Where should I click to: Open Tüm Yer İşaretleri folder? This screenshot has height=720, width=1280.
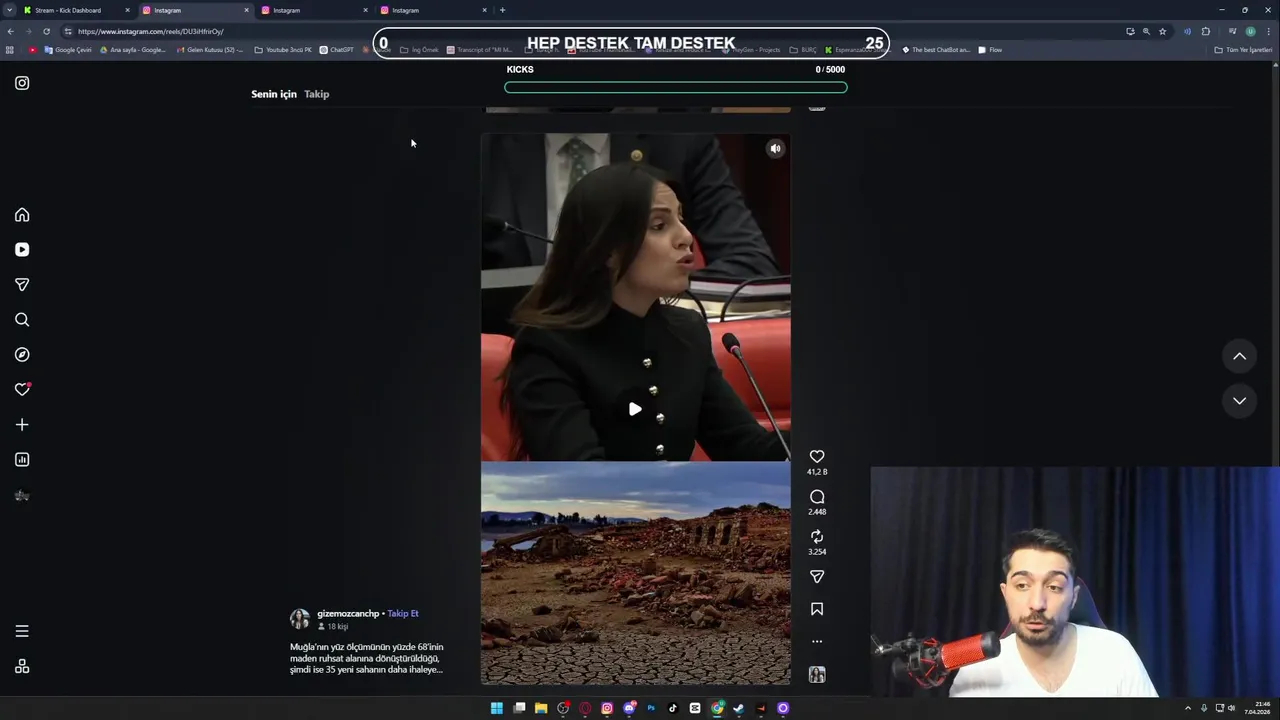pos(1243,50)
